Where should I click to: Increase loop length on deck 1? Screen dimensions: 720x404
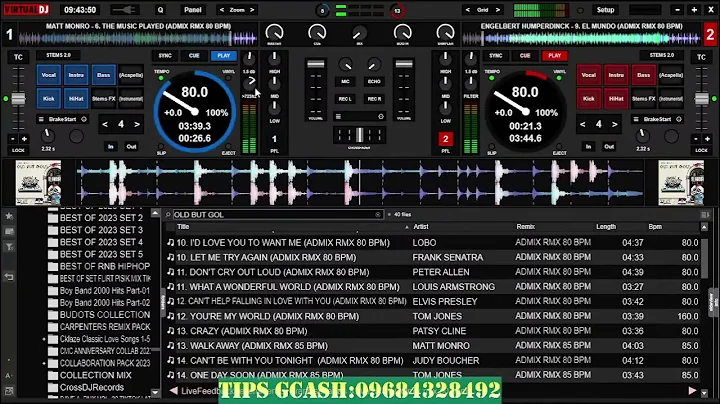(137, 124)
